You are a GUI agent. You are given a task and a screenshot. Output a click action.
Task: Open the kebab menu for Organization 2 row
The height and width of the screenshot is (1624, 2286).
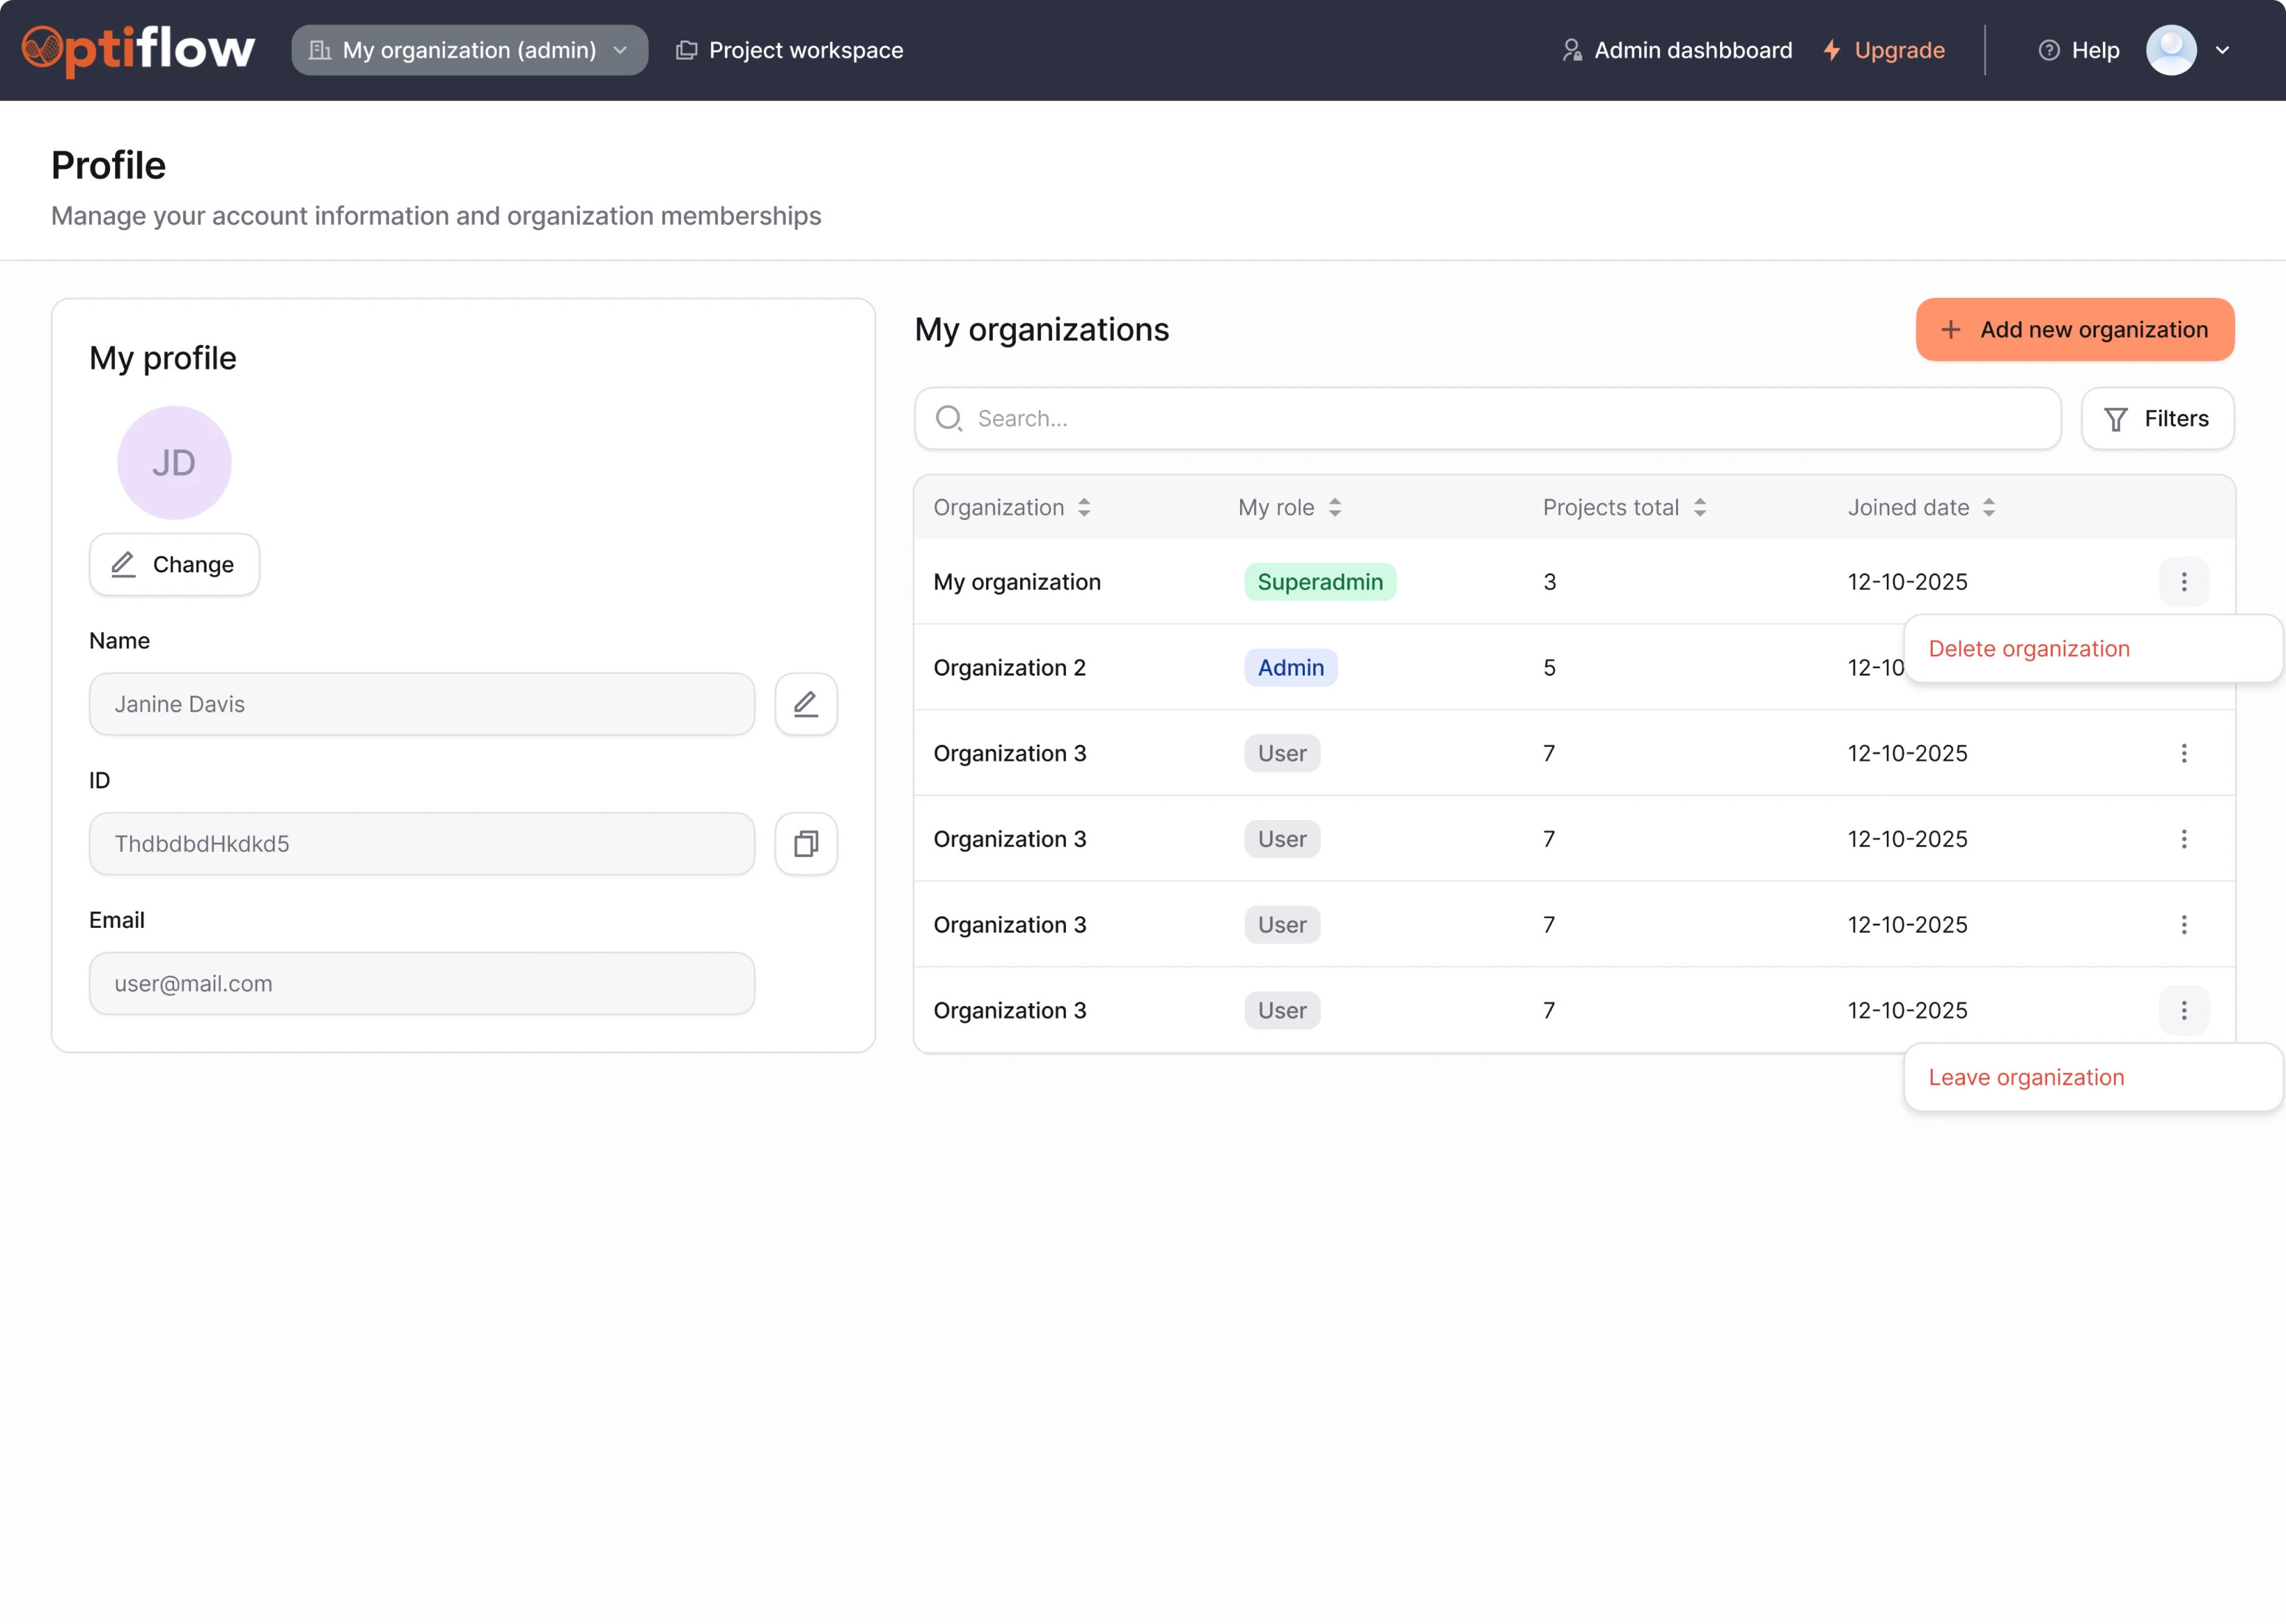(x=2185, y=667)
